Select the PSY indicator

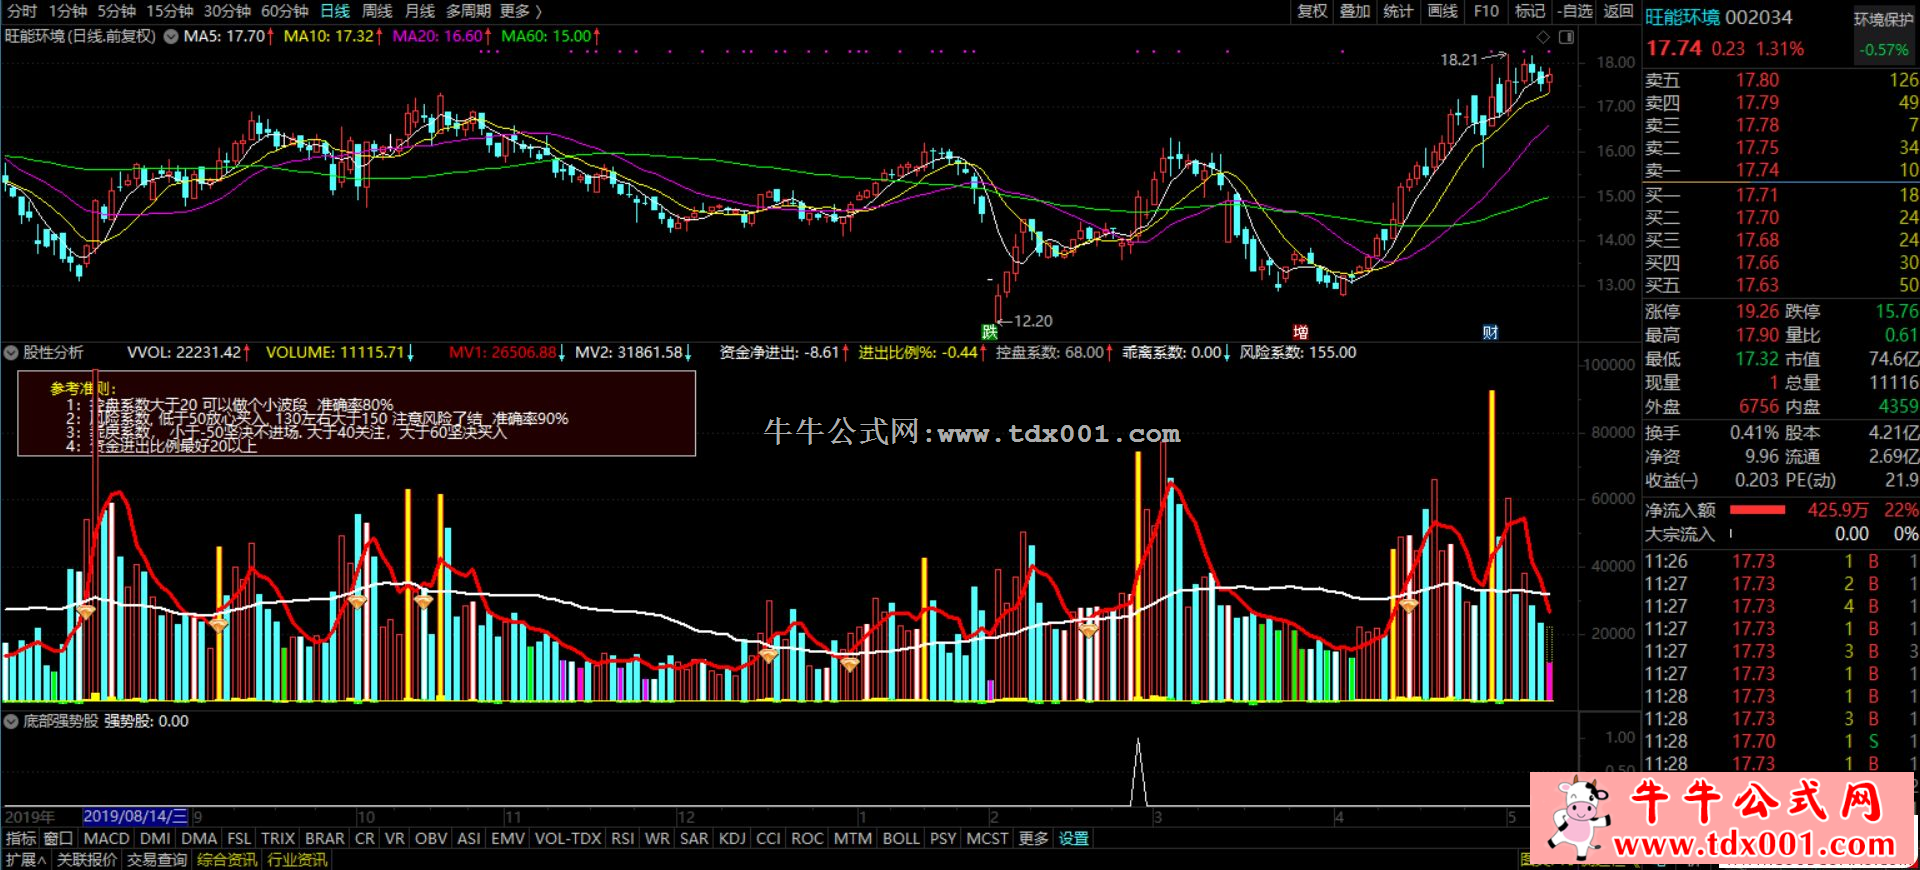[x=943, y=838]
